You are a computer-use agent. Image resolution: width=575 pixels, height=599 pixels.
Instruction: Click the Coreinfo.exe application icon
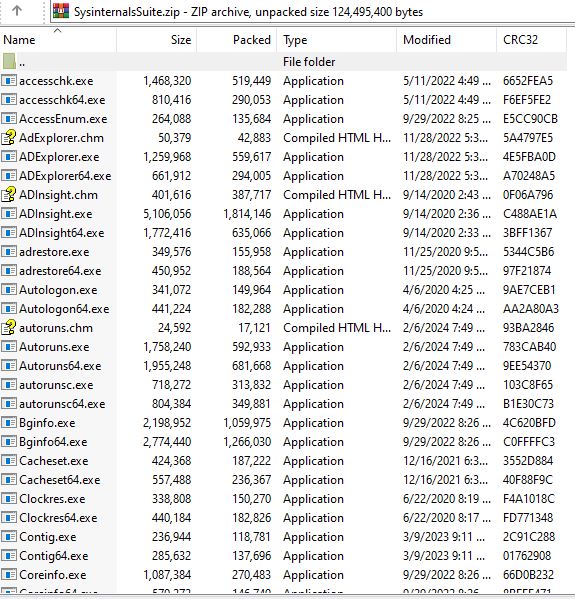click(9, 574)
